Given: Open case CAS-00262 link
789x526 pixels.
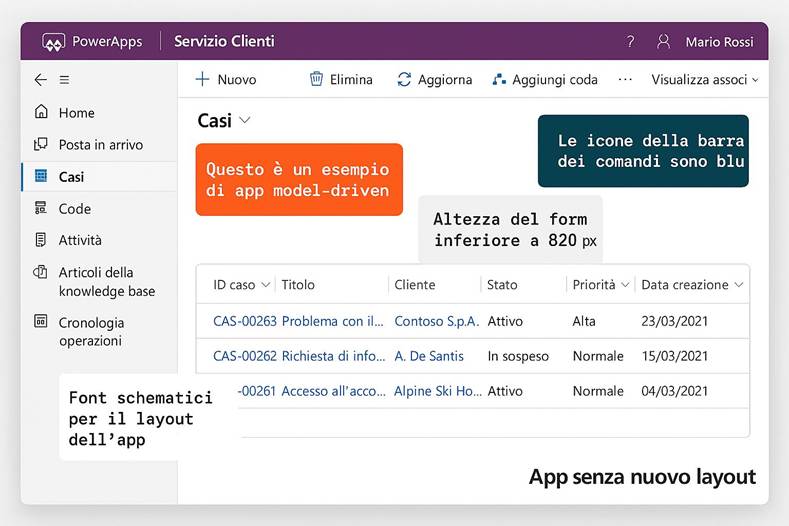Looking at the screenshot, I should coord(245,356).
